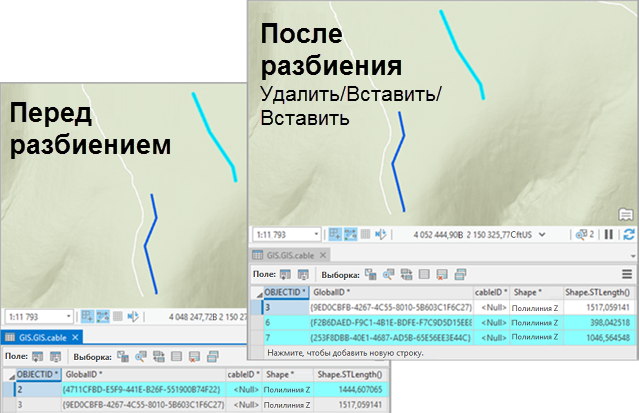
Task: Pause drawing in the right map view
Action: [609, 234]
